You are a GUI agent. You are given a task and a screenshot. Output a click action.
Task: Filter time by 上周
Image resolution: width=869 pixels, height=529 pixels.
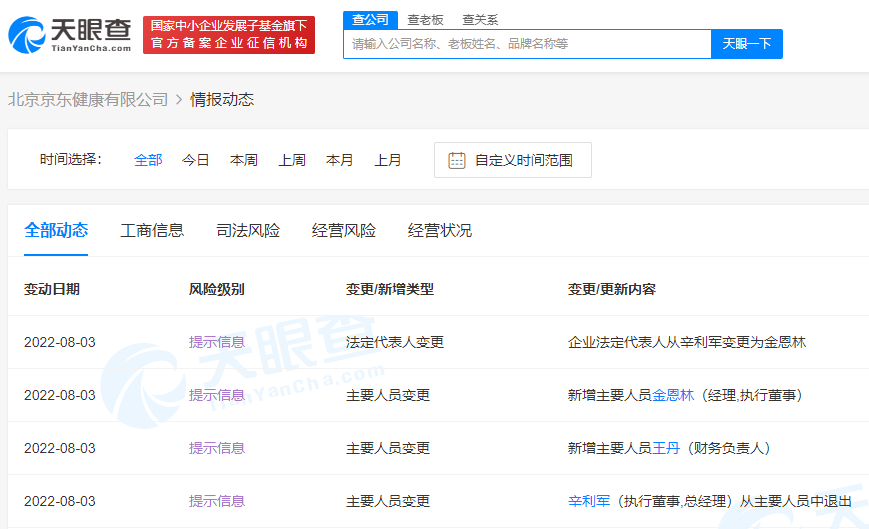pyautogui.click(x=292, y=160)
